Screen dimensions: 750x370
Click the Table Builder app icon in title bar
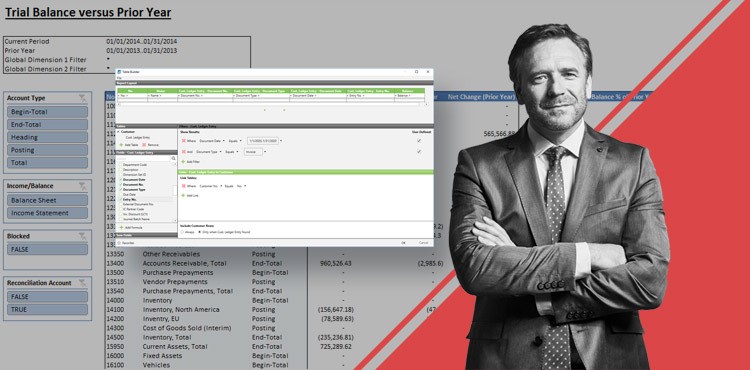pyautogui.click(x=119, y=72)
